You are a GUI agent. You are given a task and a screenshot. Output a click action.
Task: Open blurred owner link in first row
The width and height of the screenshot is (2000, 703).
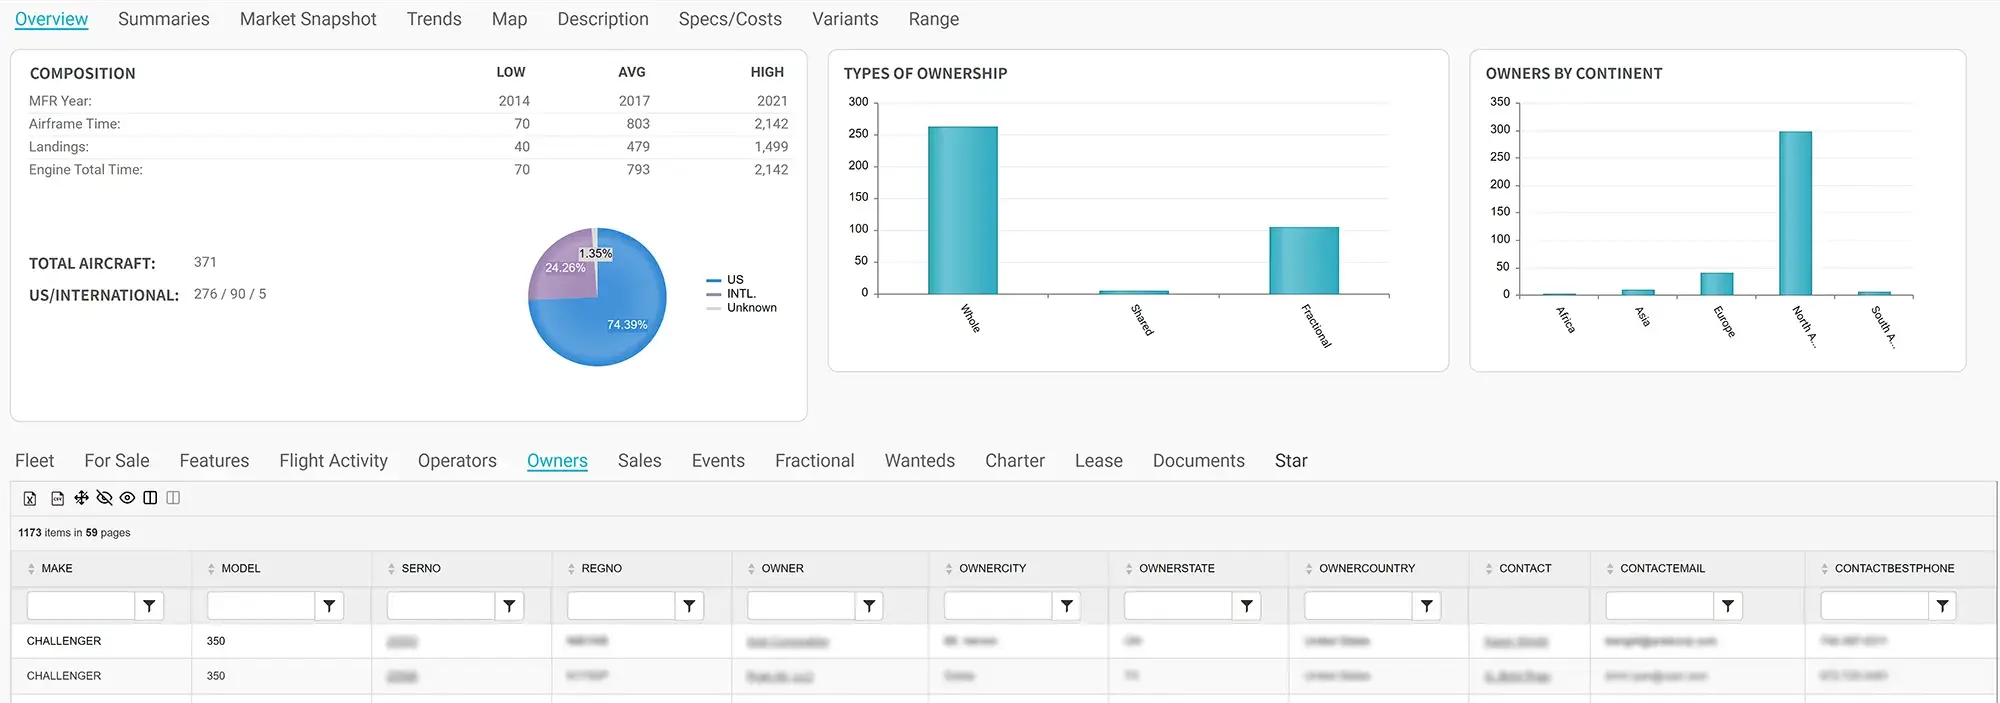[787, 642]
